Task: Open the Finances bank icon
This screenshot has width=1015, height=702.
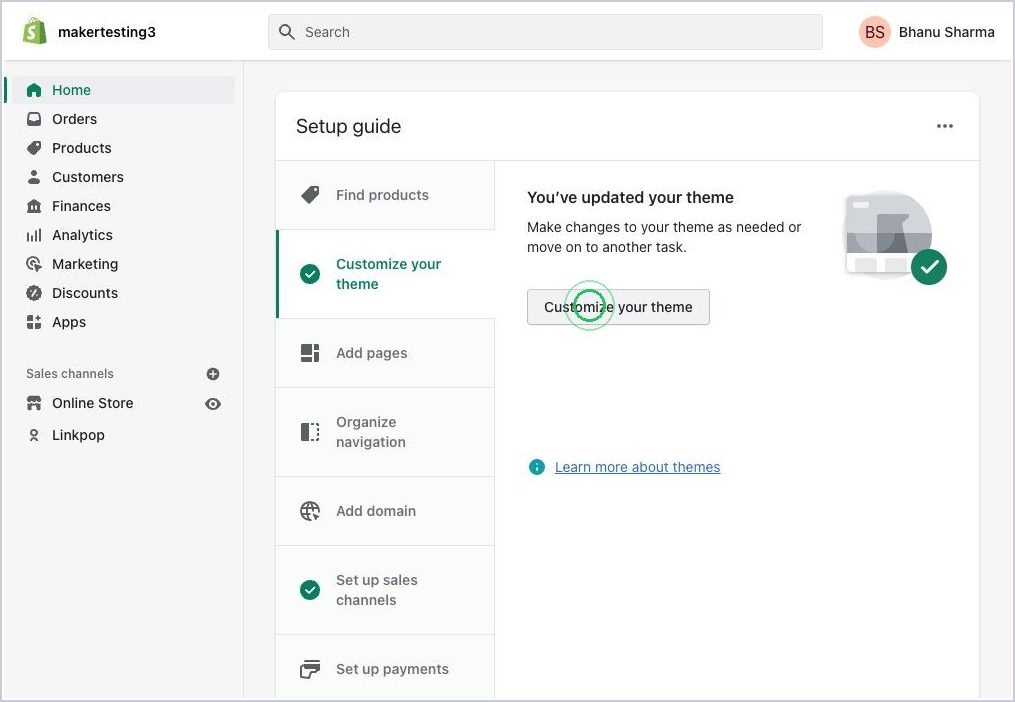Action: [x=34, y=206]
